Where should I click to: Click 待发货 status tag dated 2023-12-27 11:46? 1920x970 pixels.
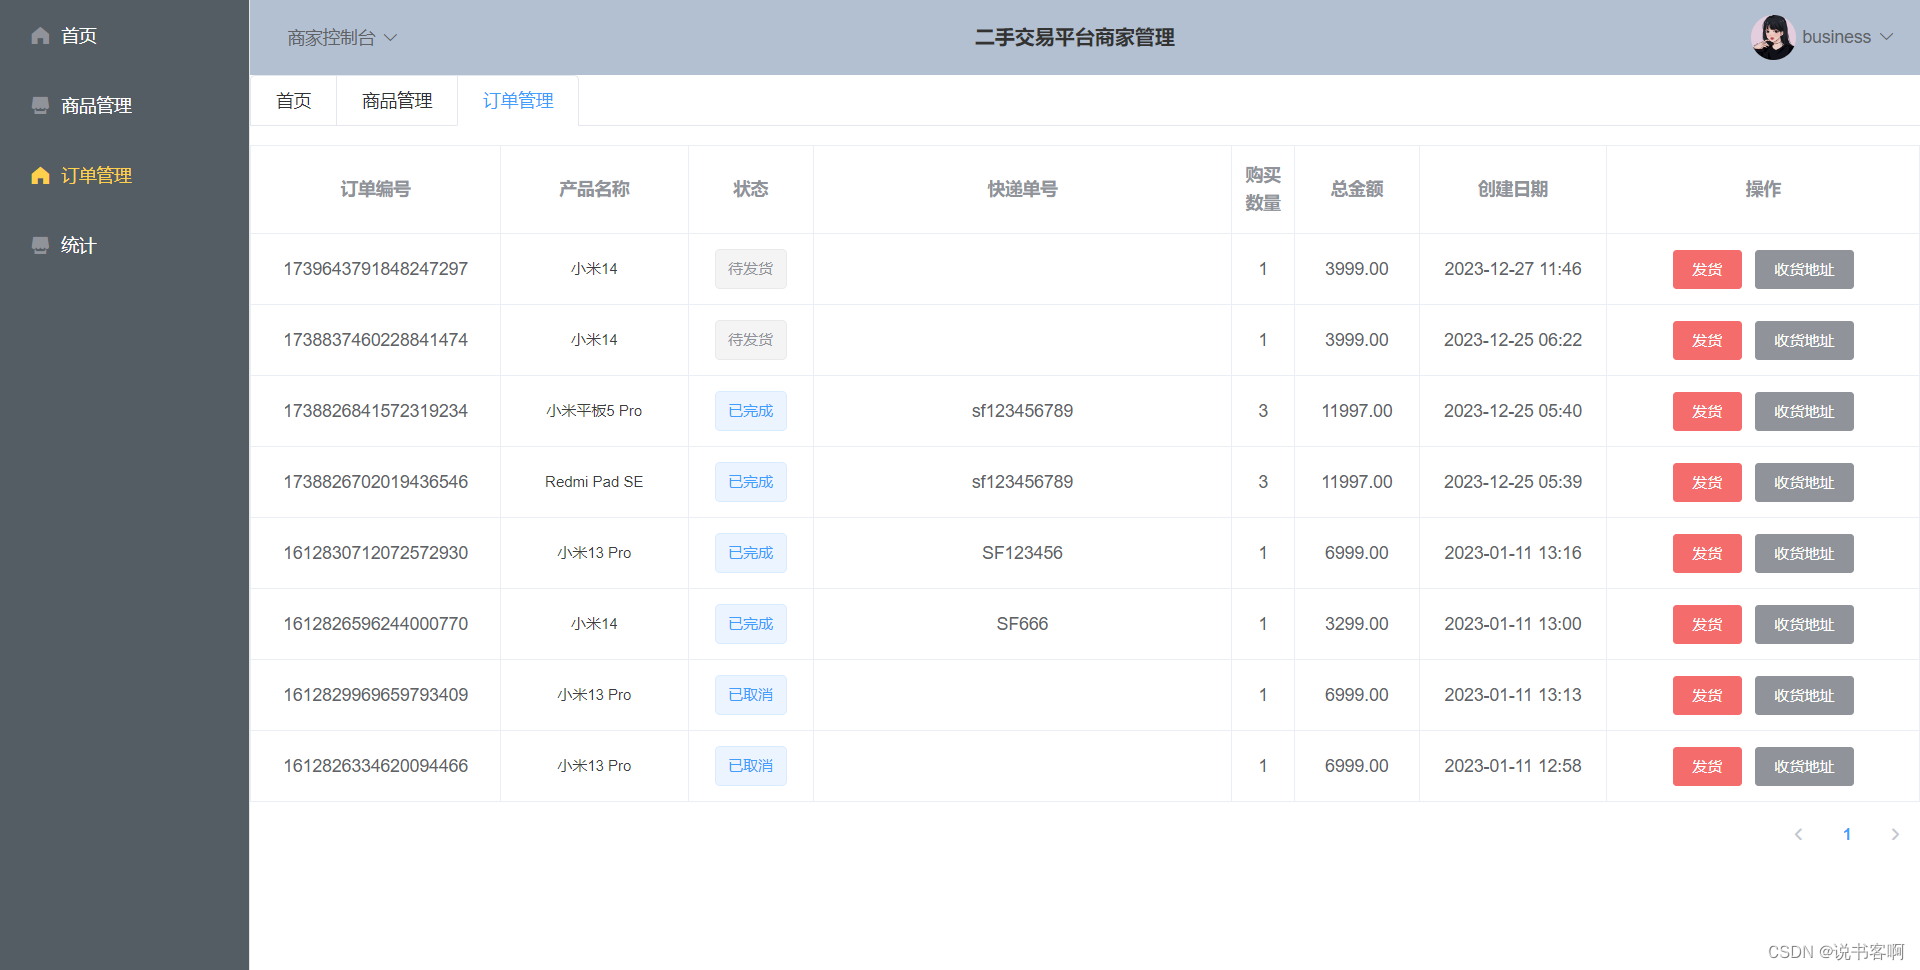tap(750, 269)
